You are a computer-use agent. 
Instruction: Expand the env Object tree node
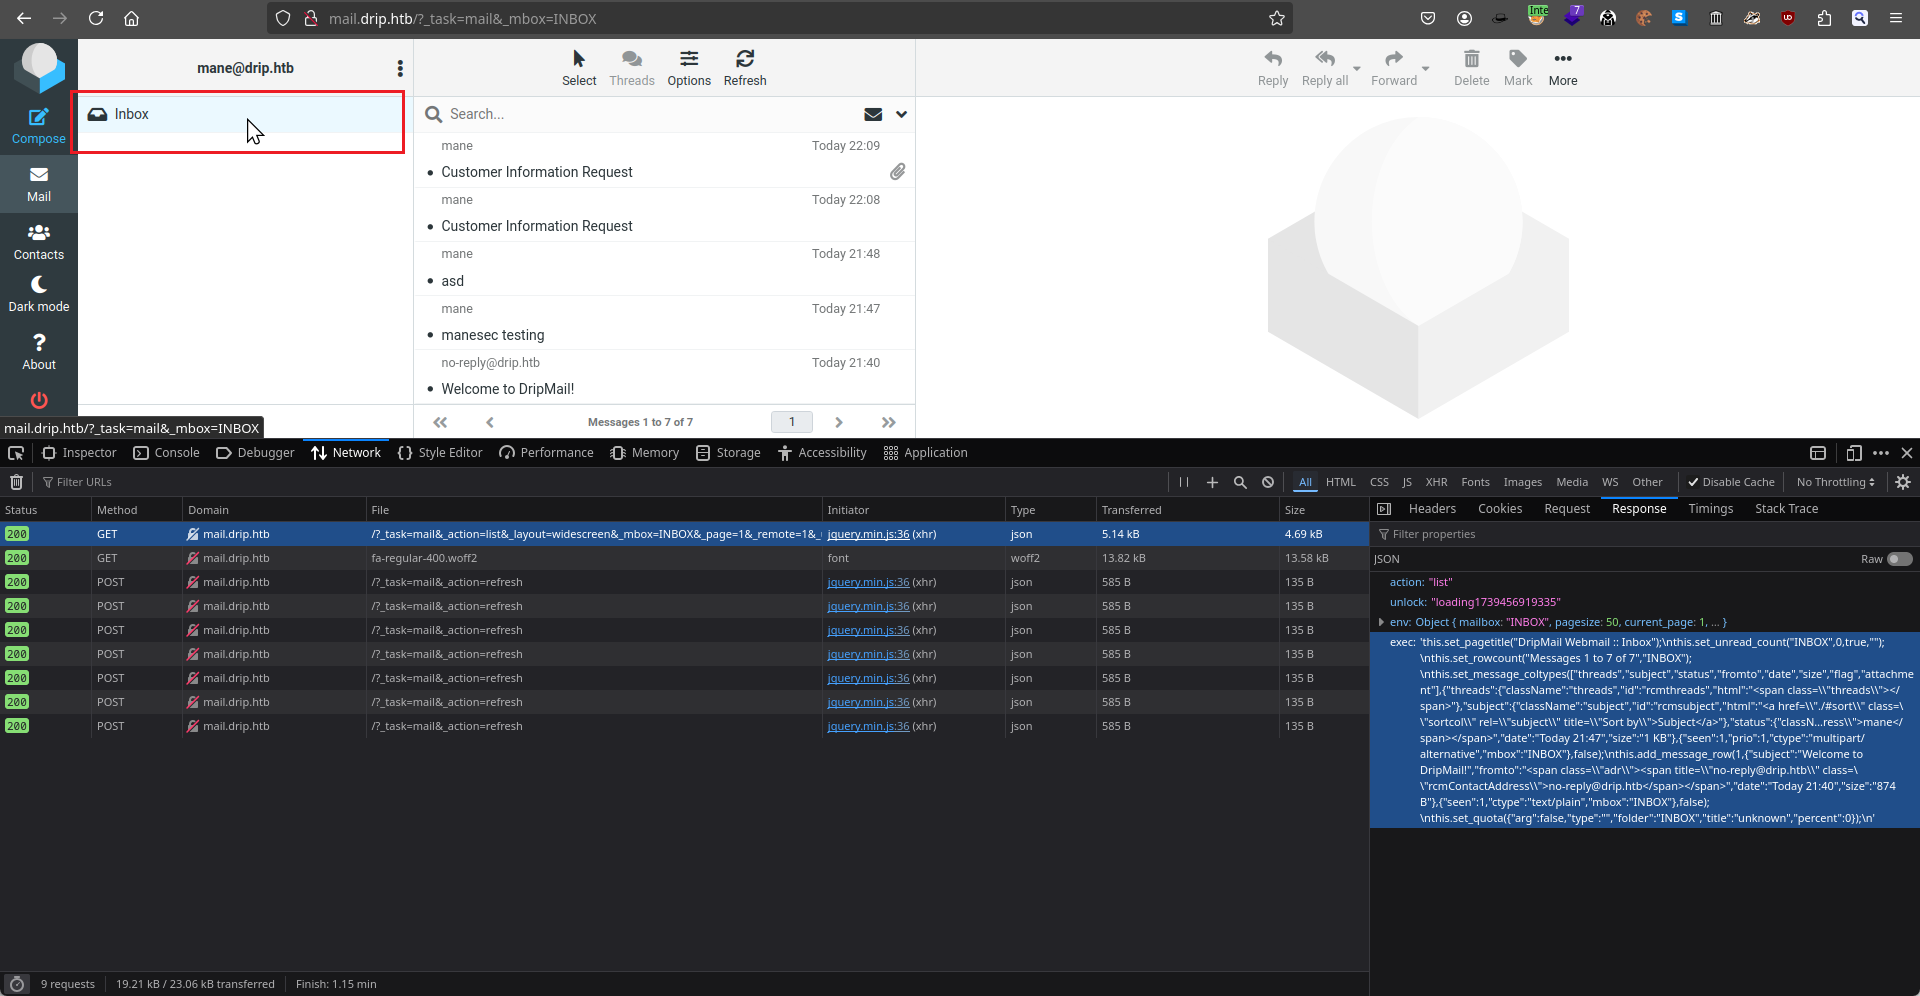point(1381,622)
